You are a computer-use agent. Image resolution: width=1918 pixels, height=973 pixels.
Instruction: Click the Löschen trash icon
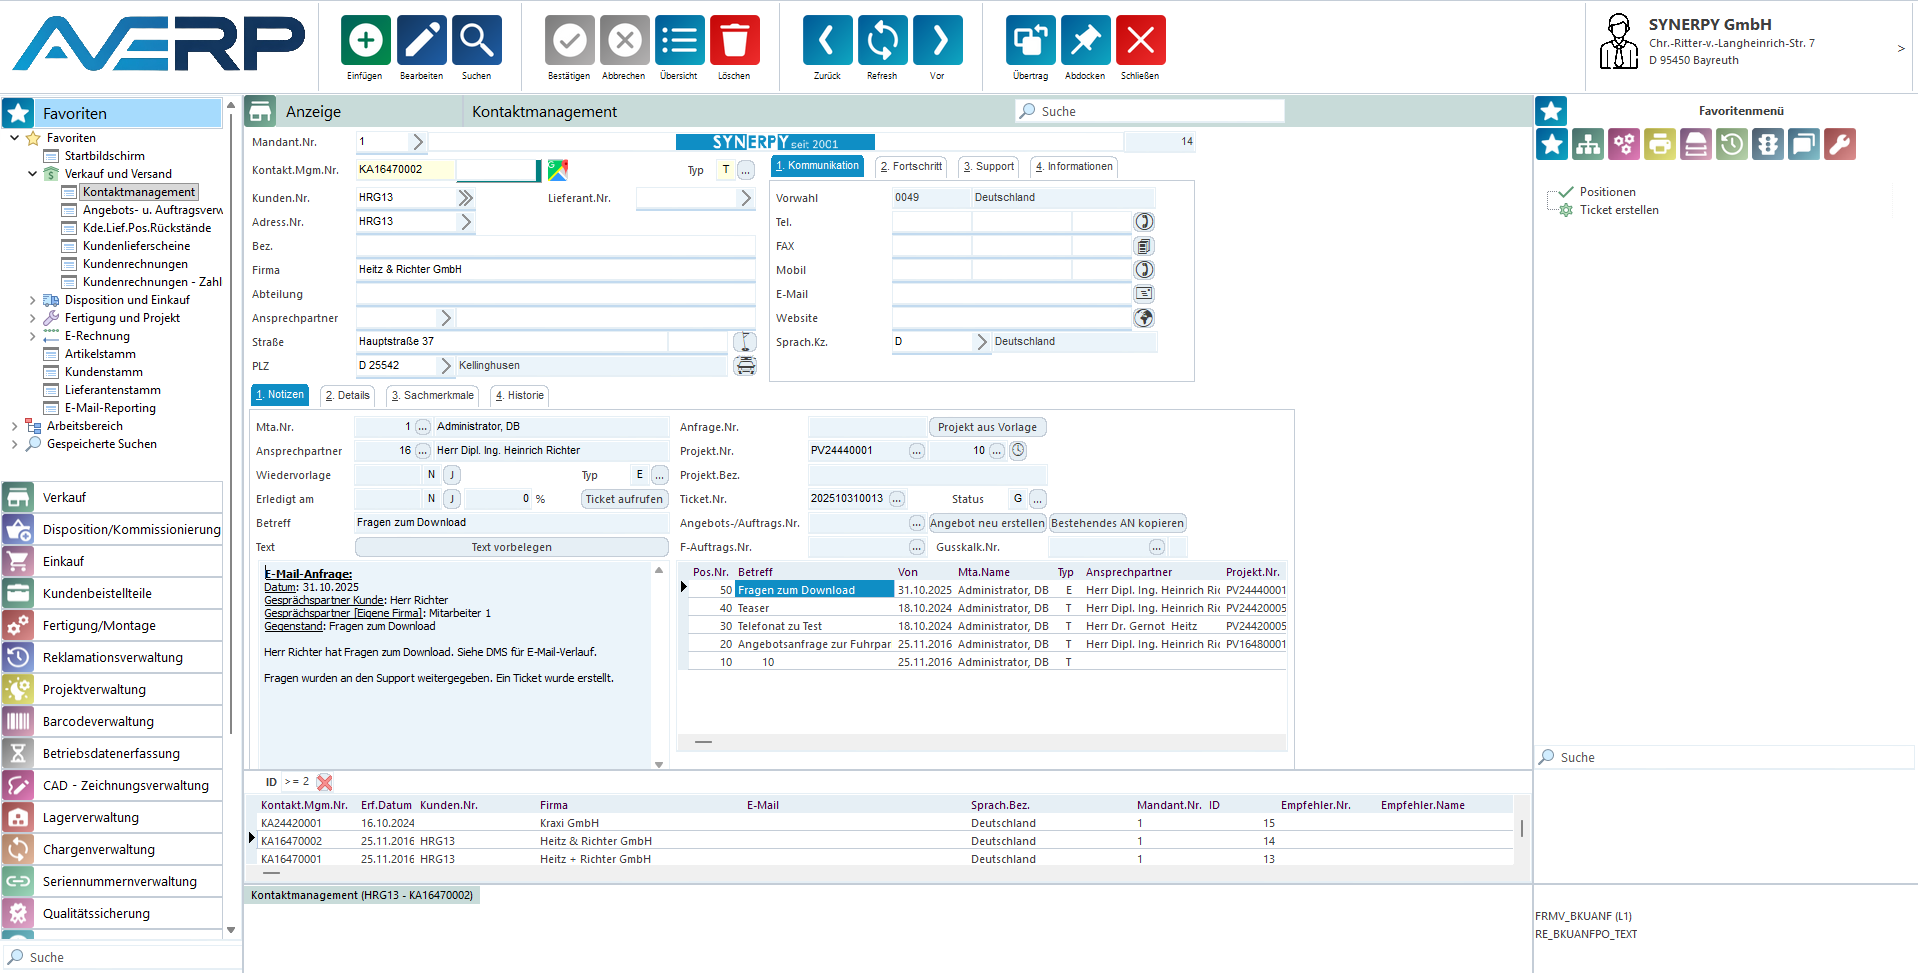(734, 41)
